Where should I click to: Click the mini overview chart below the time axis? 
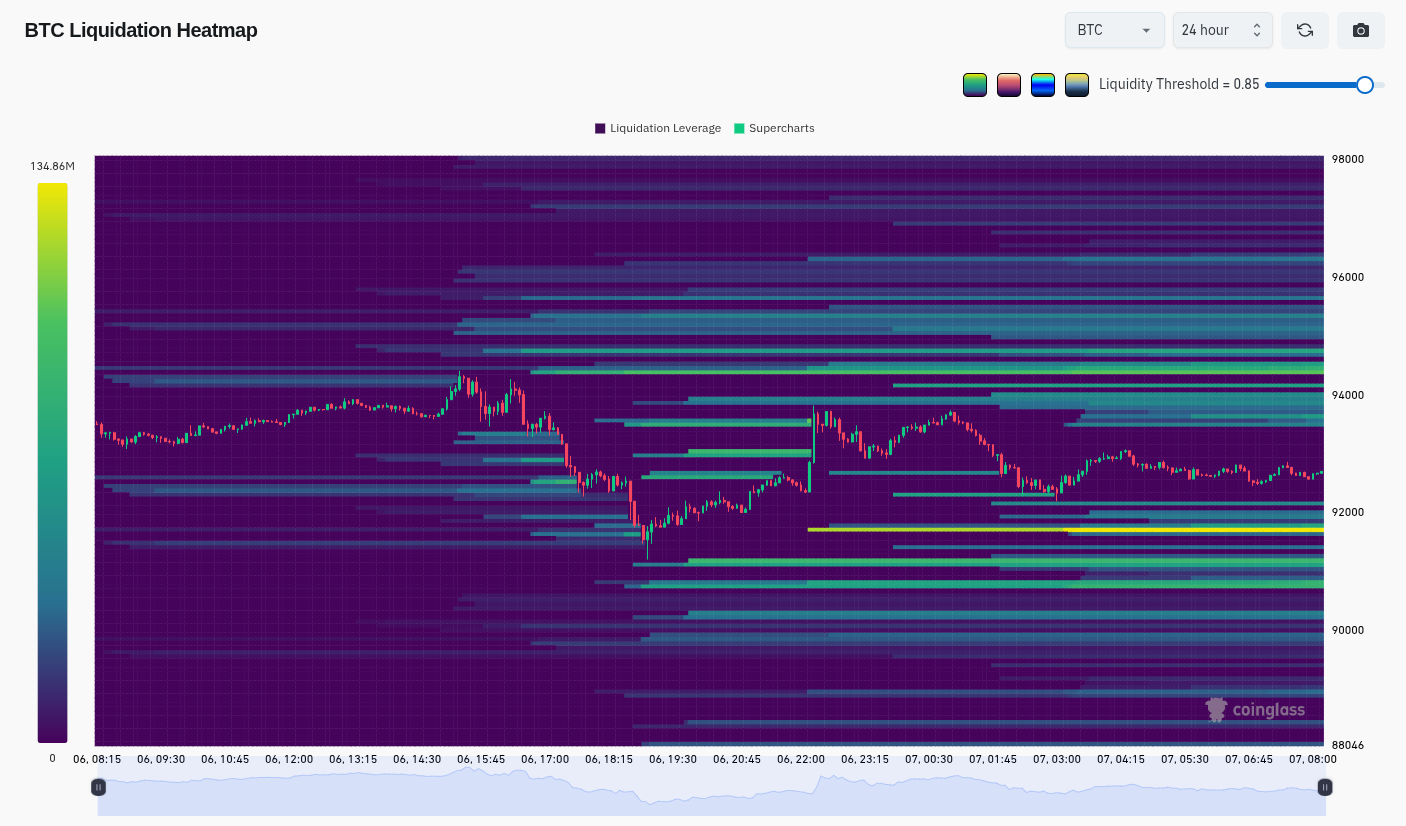click(711, 790)
